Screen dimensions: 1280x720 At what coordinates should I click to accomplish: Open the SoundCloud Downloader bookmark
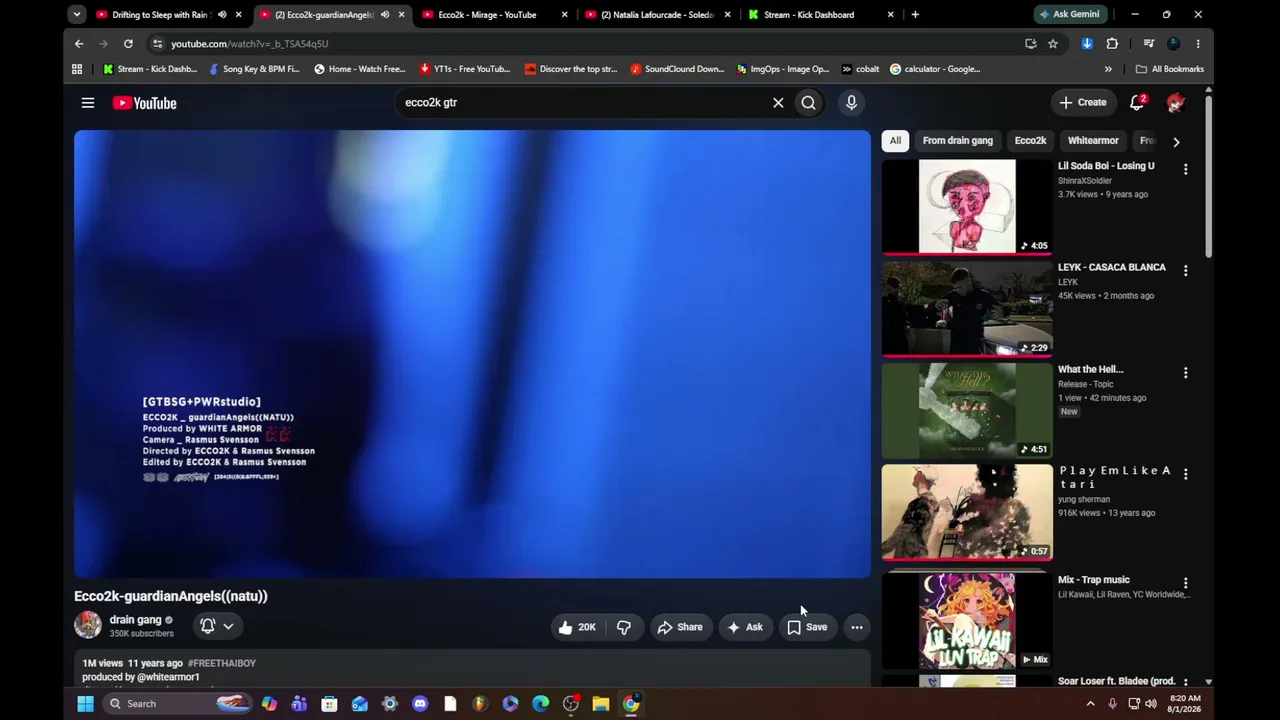tap(677, 69)
